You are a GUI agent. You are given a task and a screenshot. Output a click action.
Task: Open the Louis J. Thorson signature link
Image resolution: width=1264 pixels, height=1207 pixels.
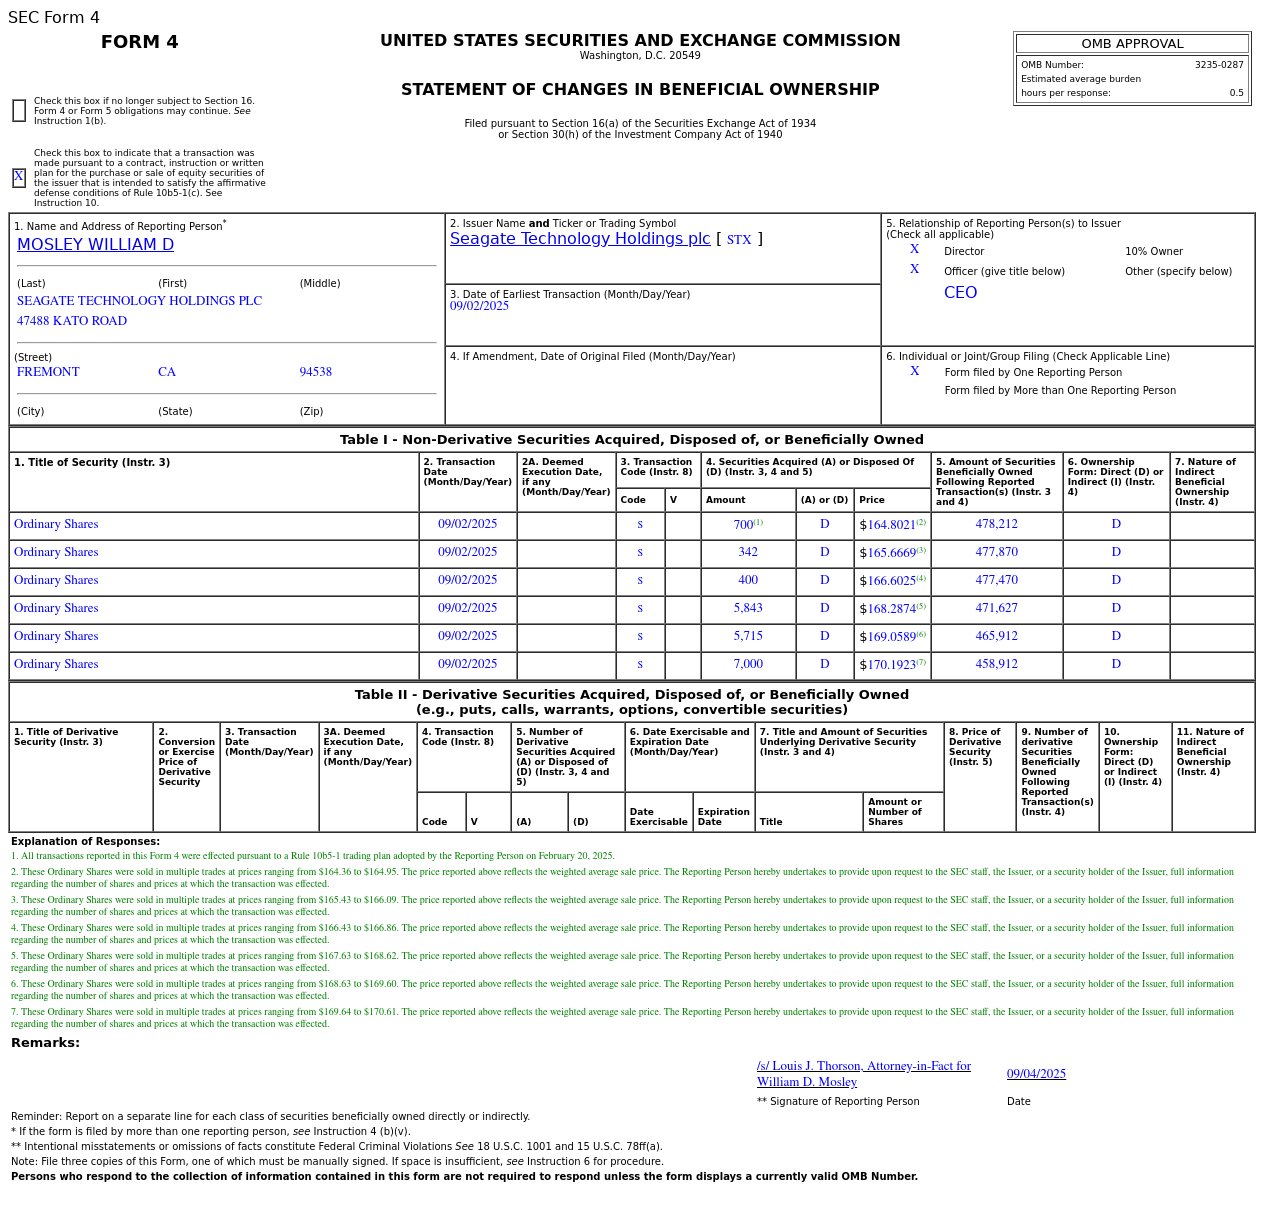click(864, 1074)
